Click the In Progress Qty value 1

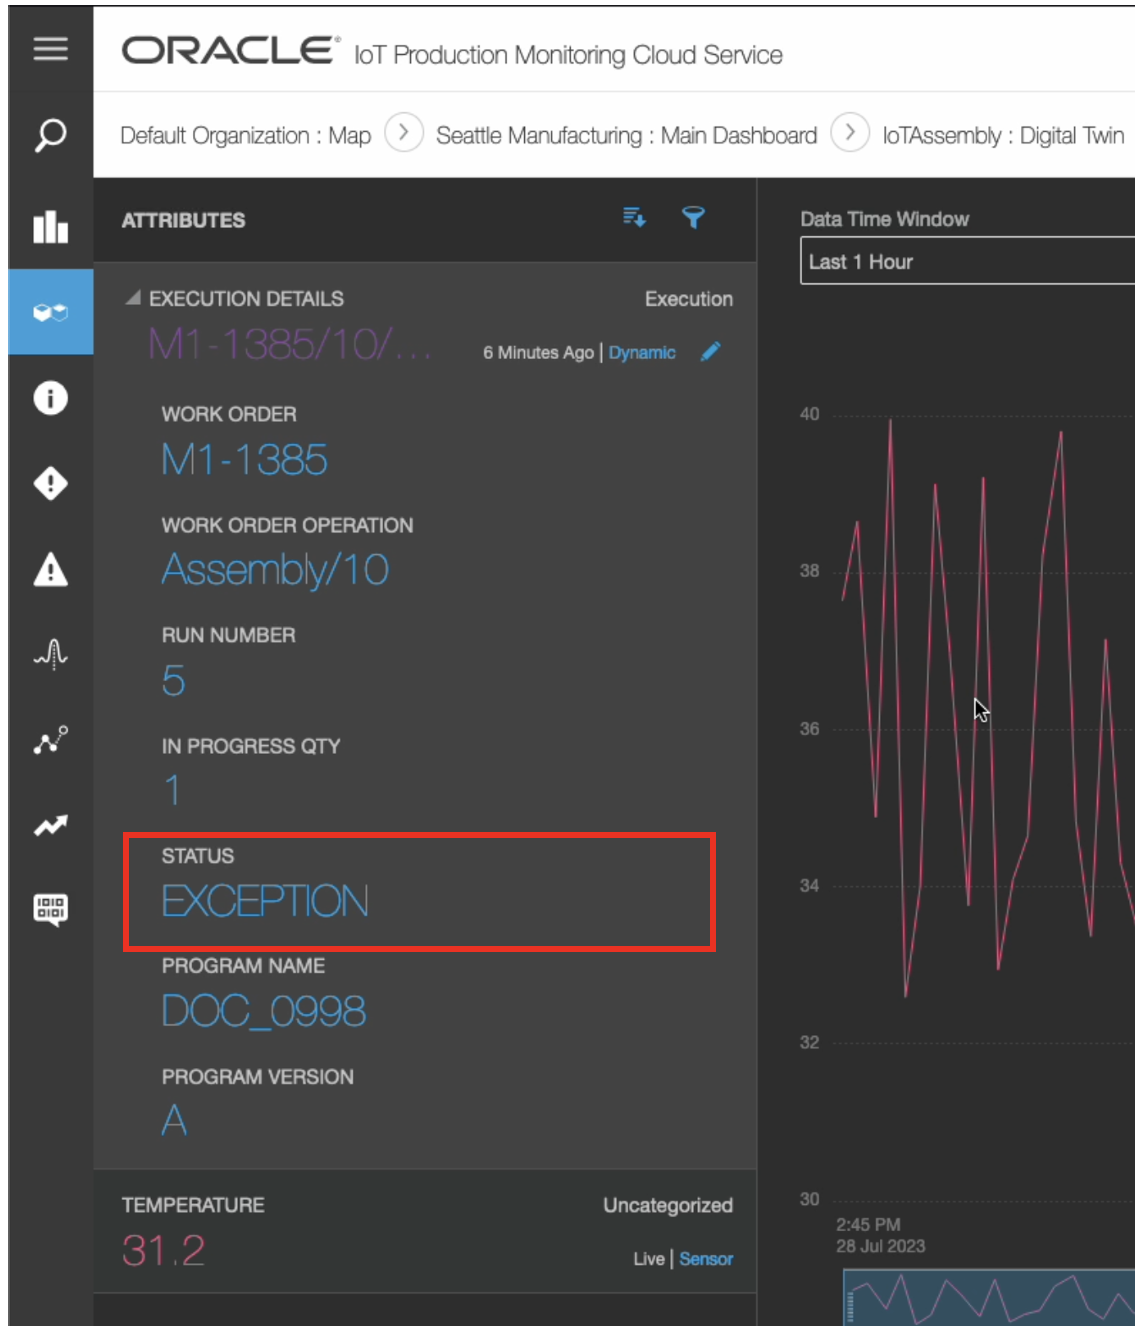172,791
